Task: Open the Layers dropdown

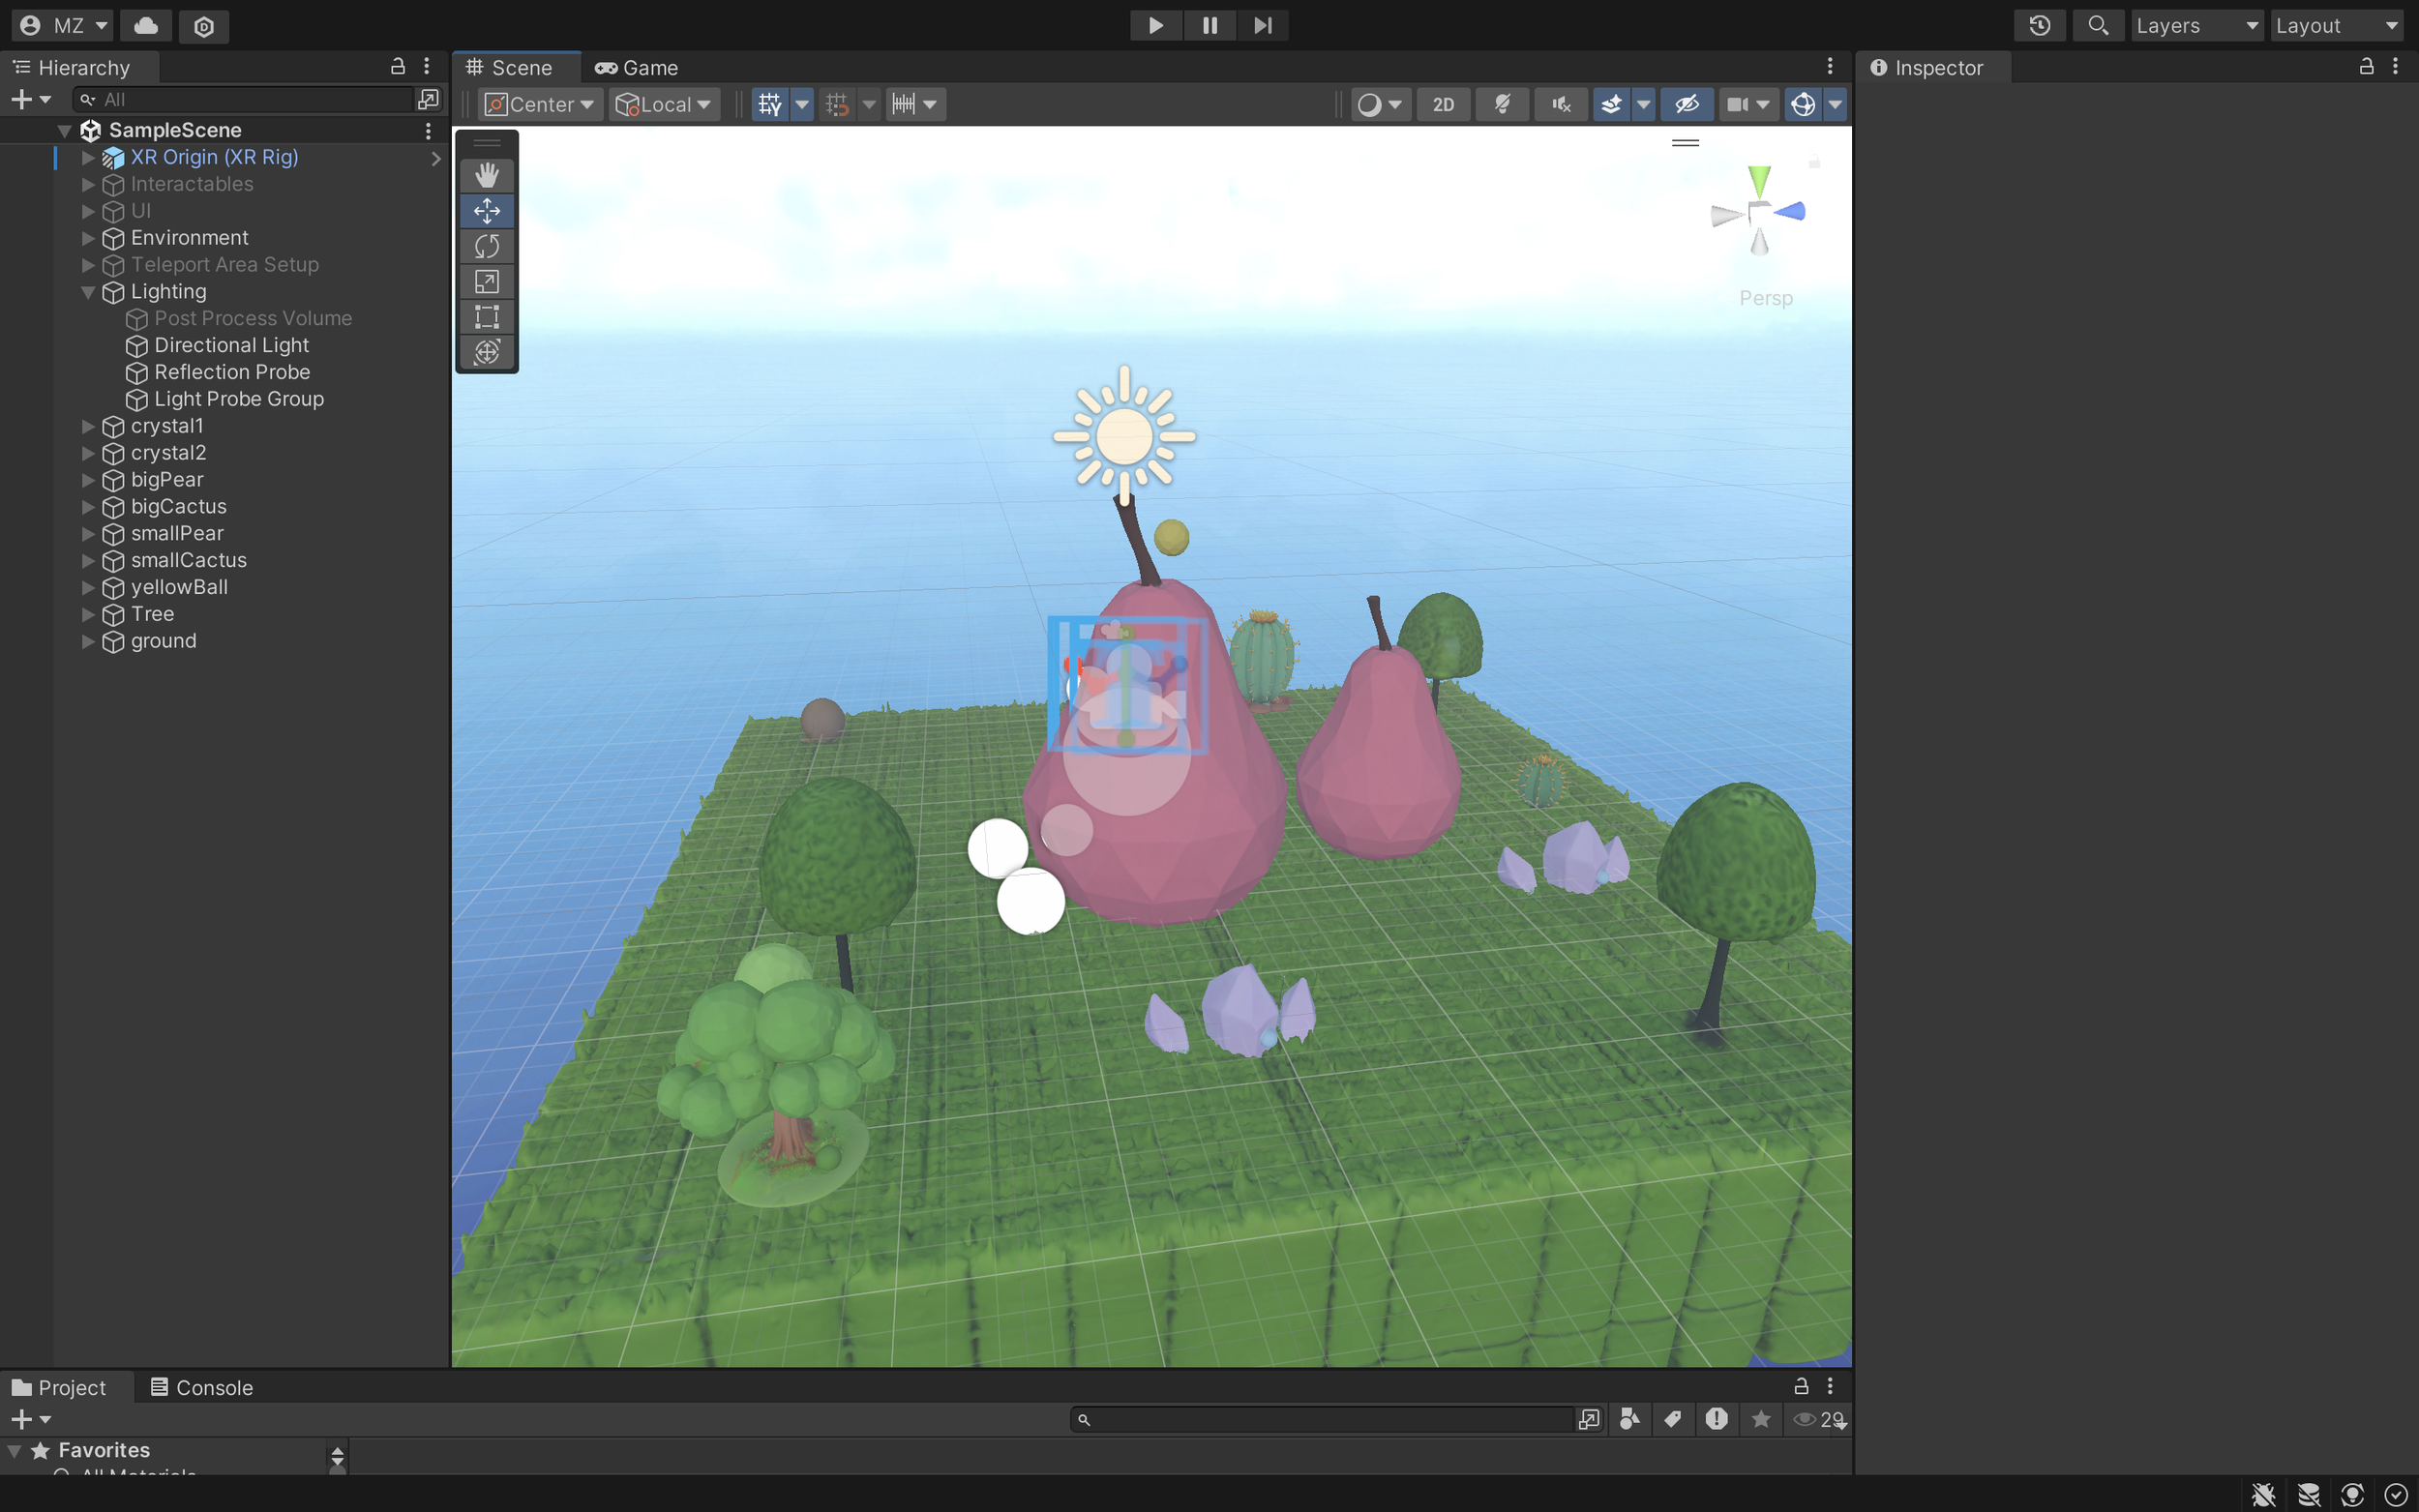Action: point(2197,25)
